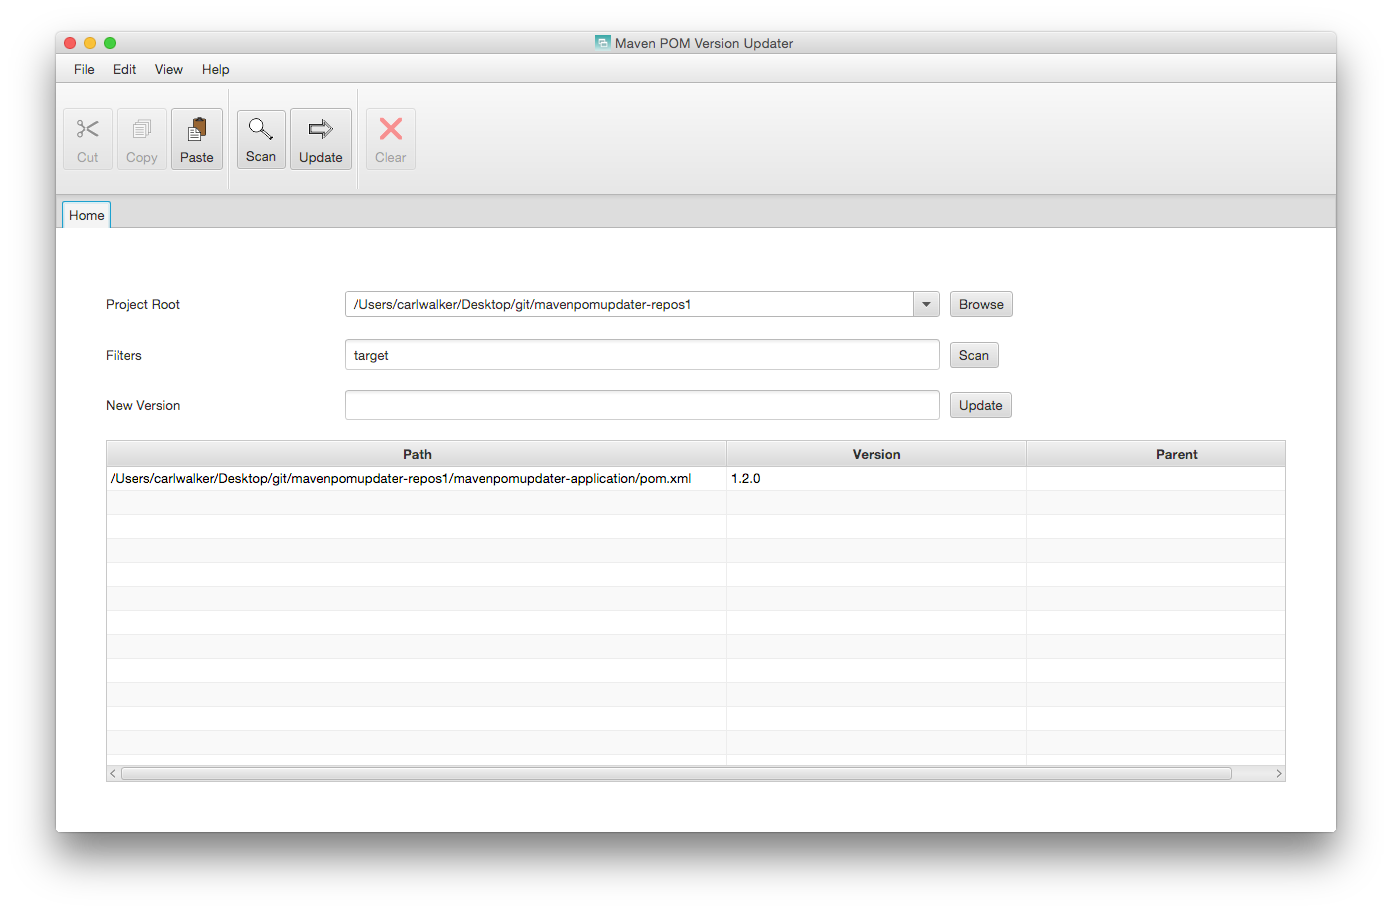The image size is (1392, 912).
Task: Click the window title bar app icon
Action: pos(602,42)
